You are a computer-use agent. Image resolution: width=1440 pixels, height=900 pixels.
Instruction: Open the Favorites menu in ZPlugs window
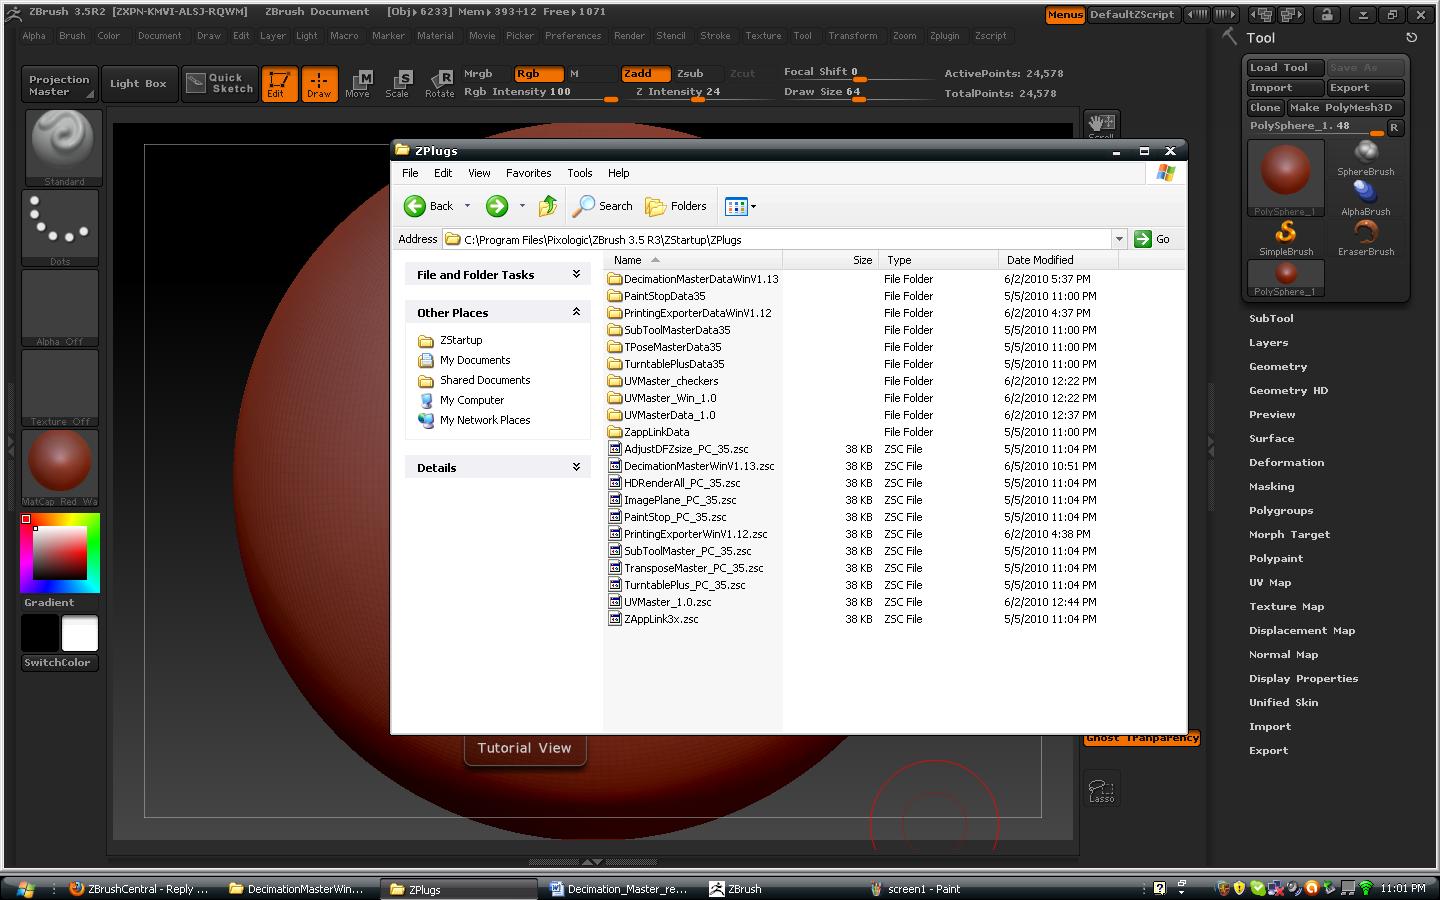[x=528, y=173]
